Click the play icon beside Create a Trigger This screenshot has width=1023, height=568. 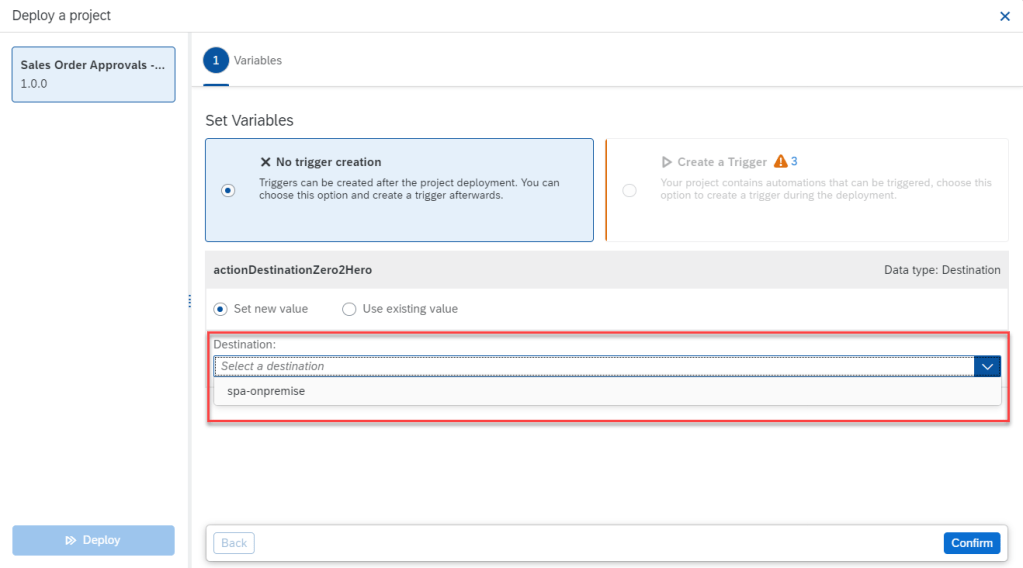click(667, 162)
